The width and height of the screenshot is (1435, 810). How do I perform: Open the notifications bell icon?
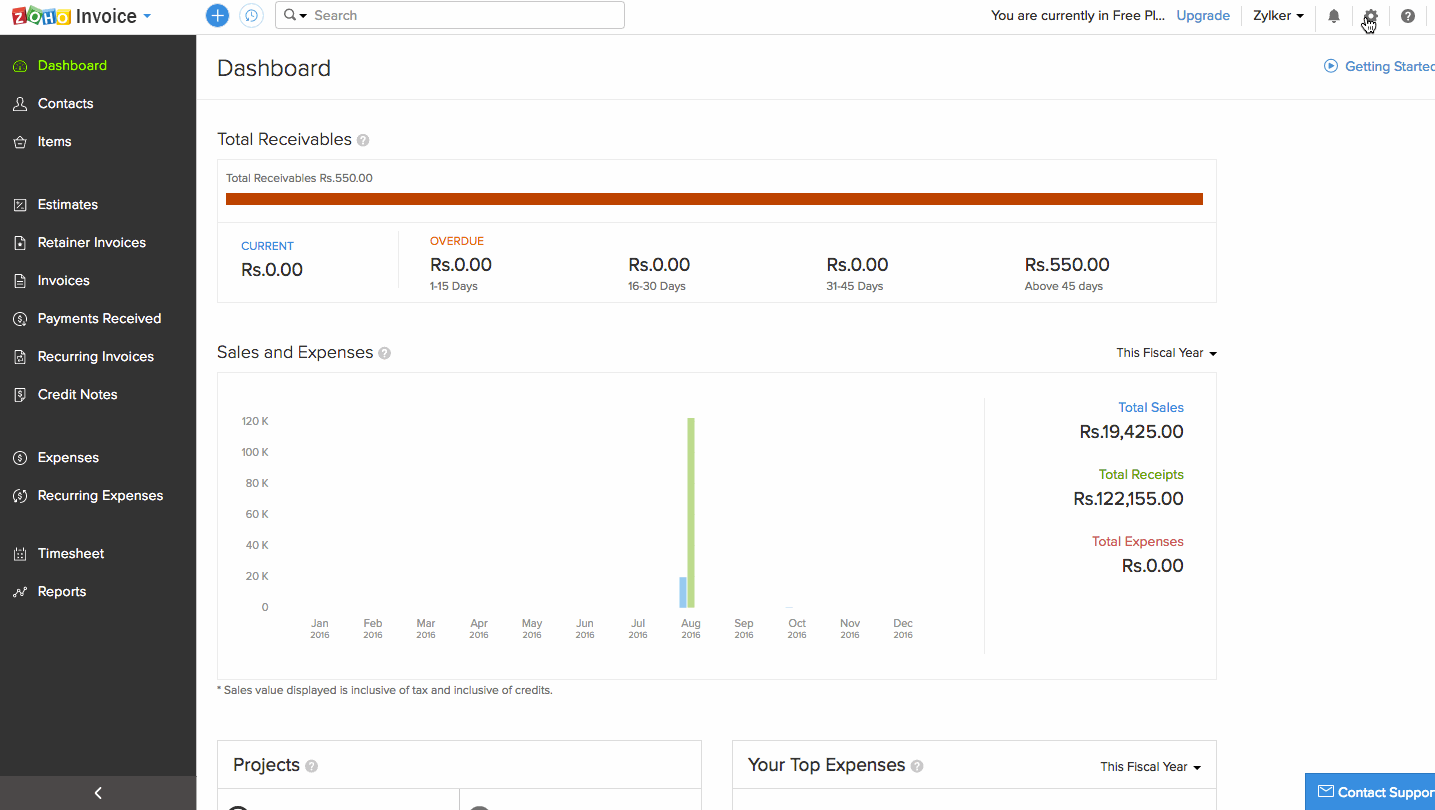[x=1333, y=16]
